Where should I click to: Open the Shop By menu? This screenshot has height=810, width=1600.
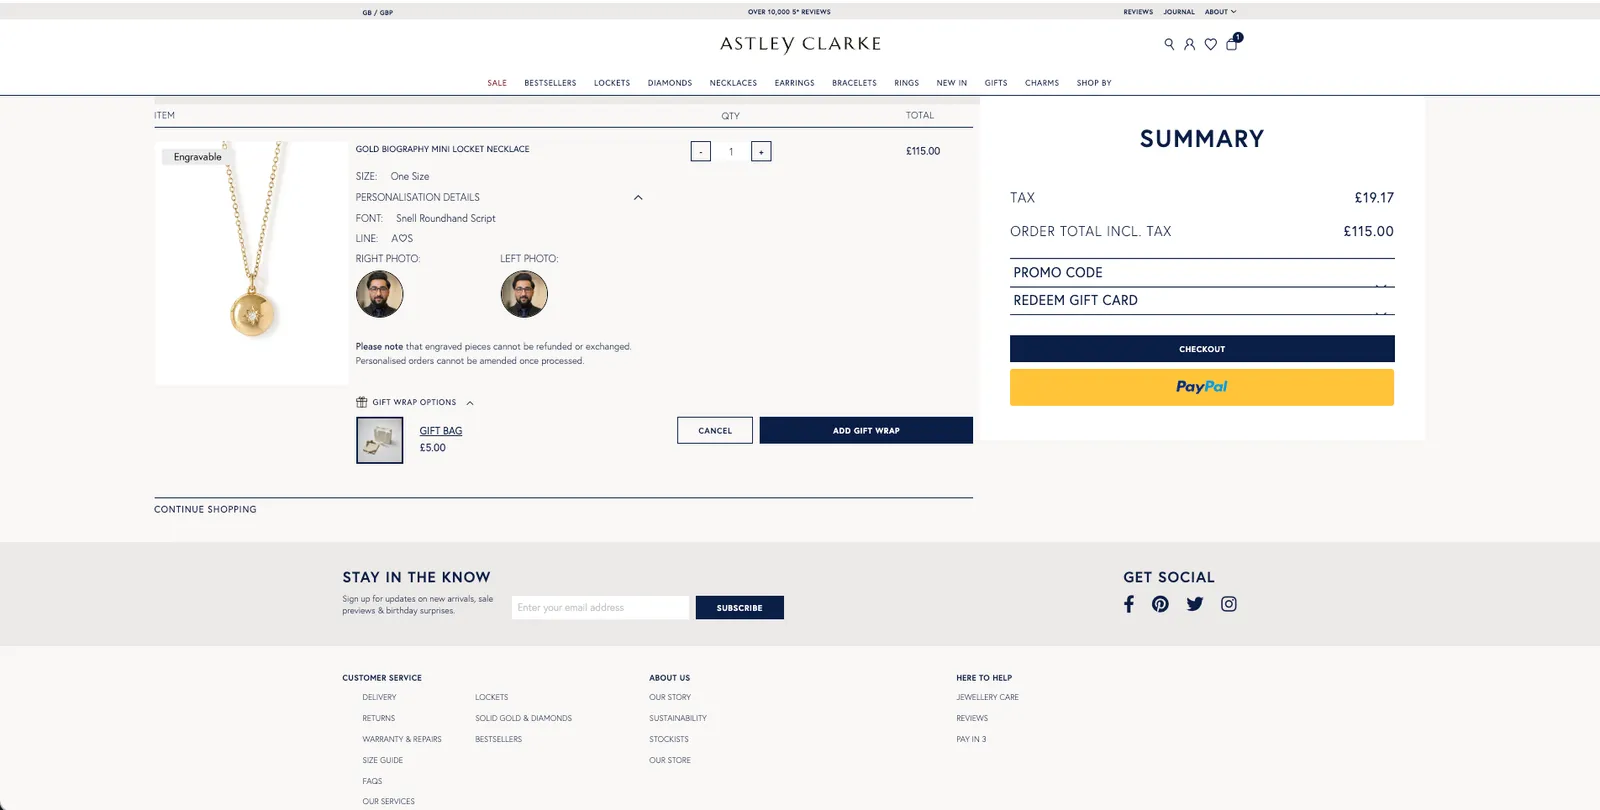click(1094, 83)
